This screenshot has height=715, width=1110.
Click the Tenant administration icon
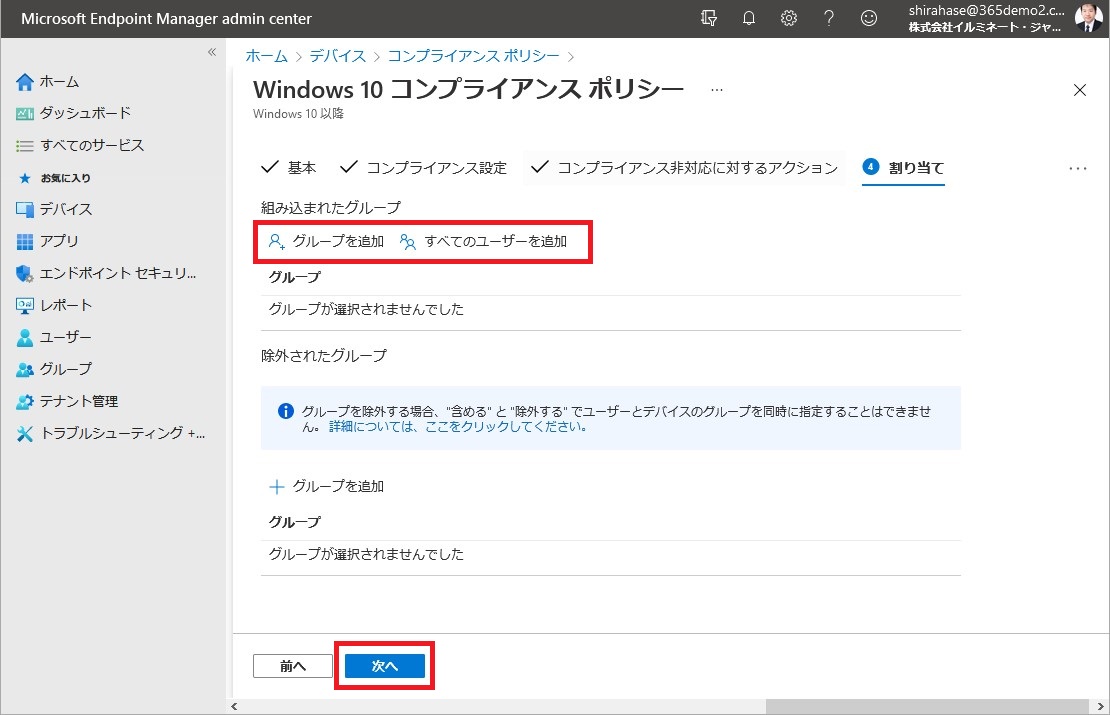click(x=25, y=401)
